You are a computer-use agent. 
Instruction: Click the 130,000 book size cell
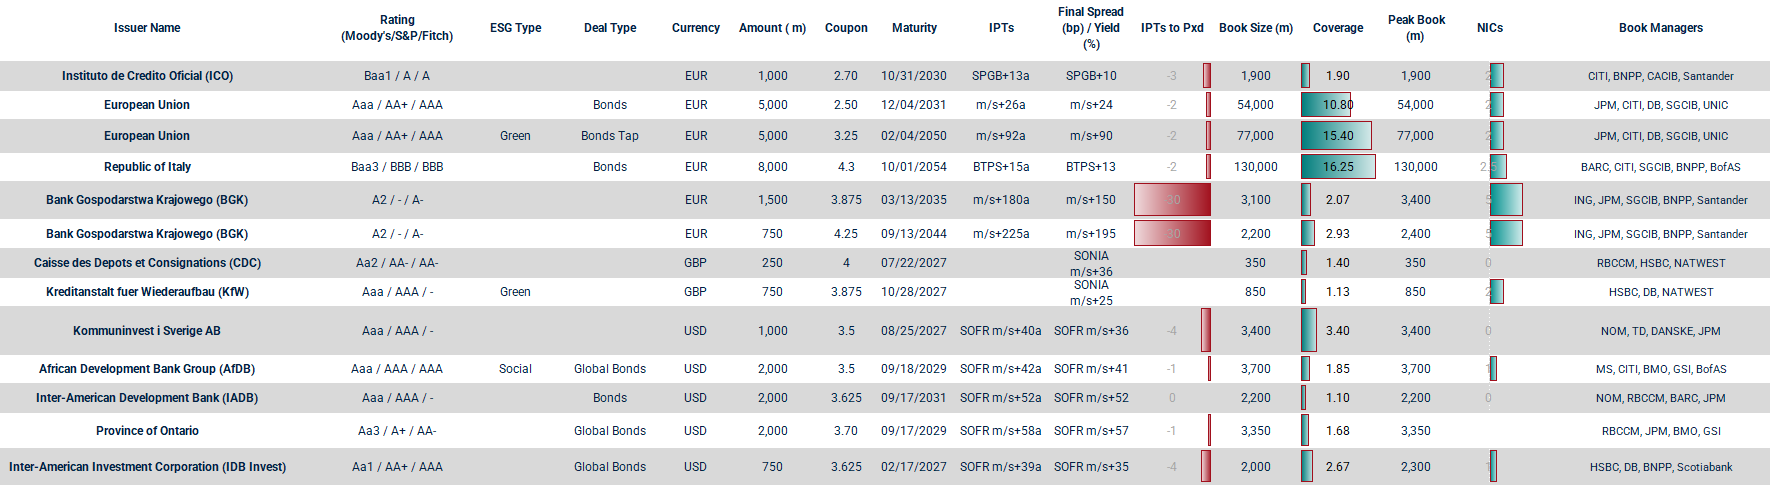tap(1255, 167)
